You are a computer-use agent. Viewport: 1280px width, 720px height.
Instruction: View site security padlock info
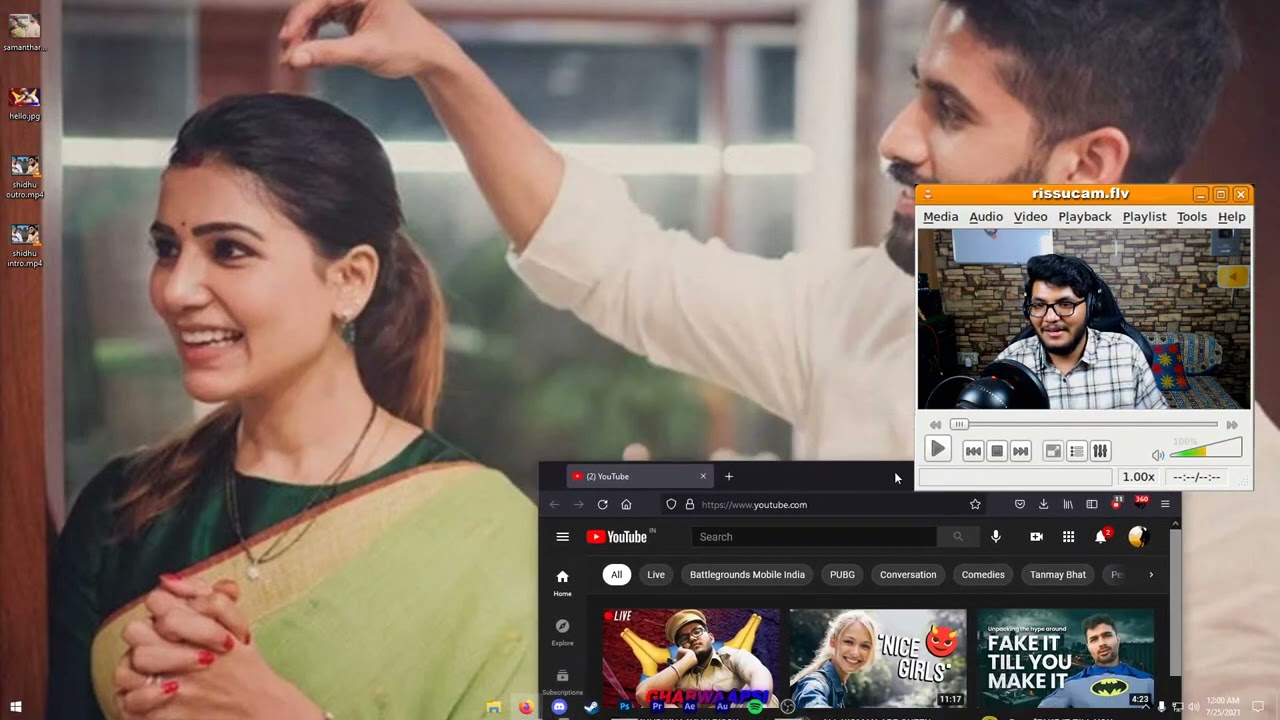point(689,504)
